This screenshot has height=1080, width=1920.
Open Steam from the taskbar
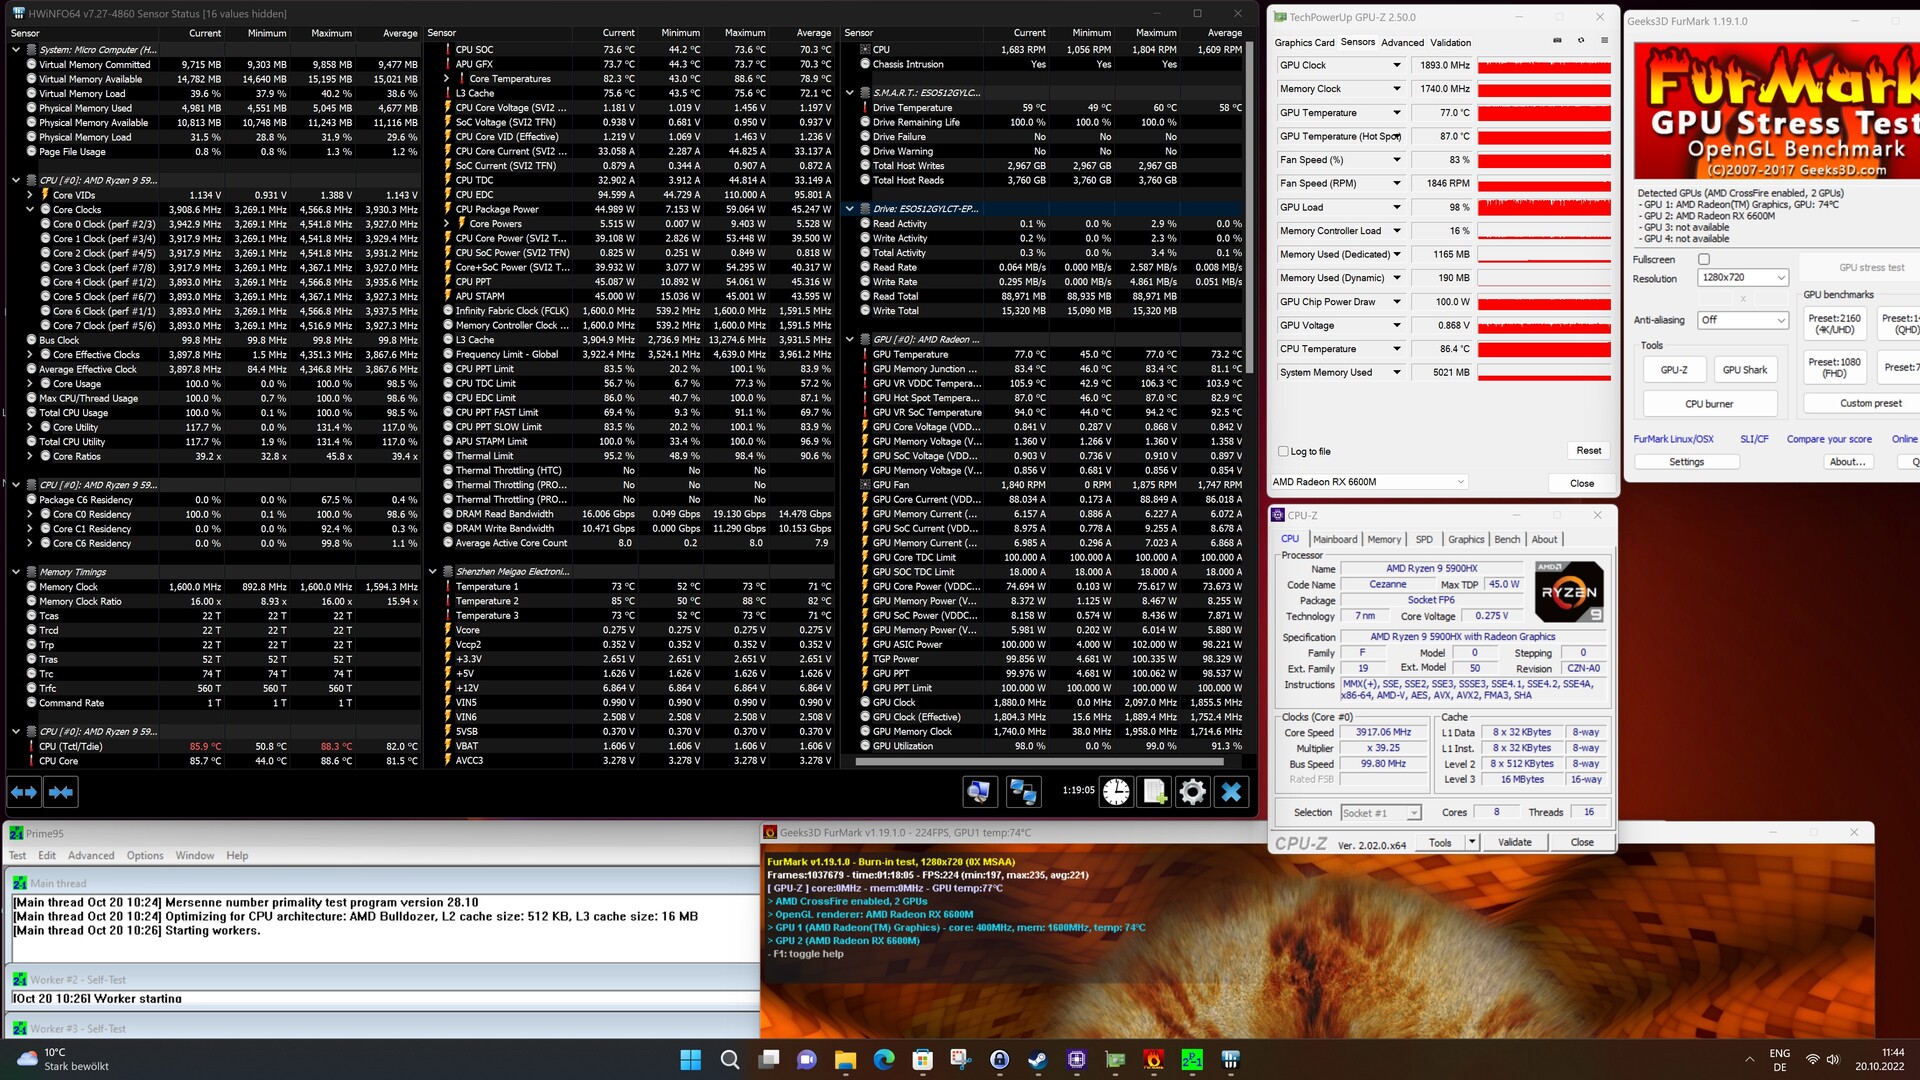tap(1038, 1060)
